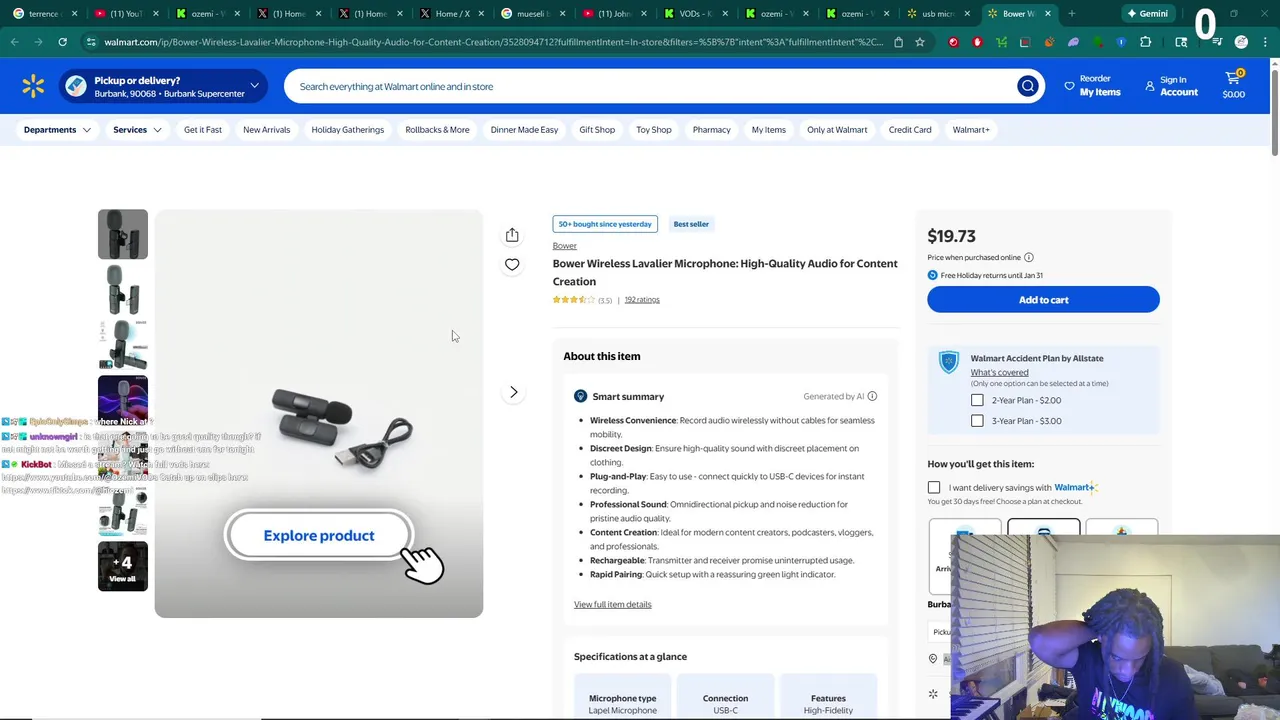
Task: Switch to the Home / X browser tab
Action: tap(452, 14)
